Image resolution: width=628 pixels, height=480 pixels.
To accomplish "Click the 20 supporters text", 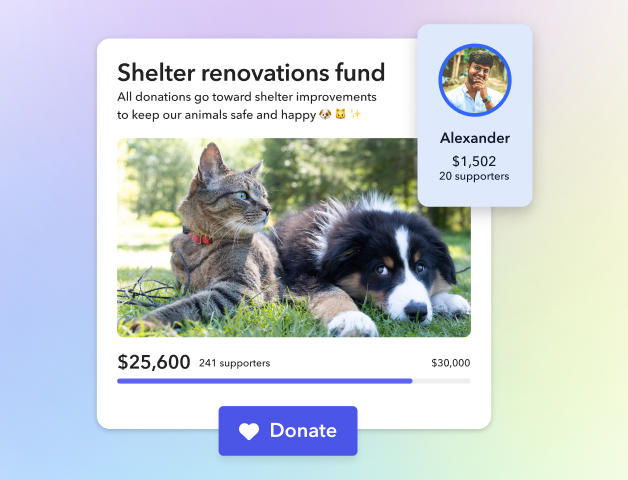I will pyautogui.click(x=474, y=176).
